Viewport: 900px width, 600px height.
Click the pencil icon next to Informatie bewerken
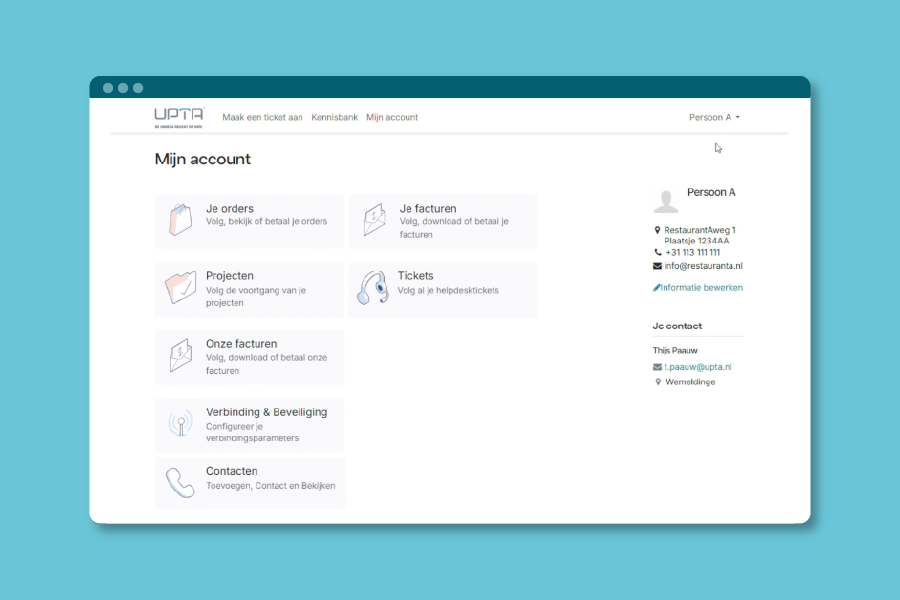point(657,288)
